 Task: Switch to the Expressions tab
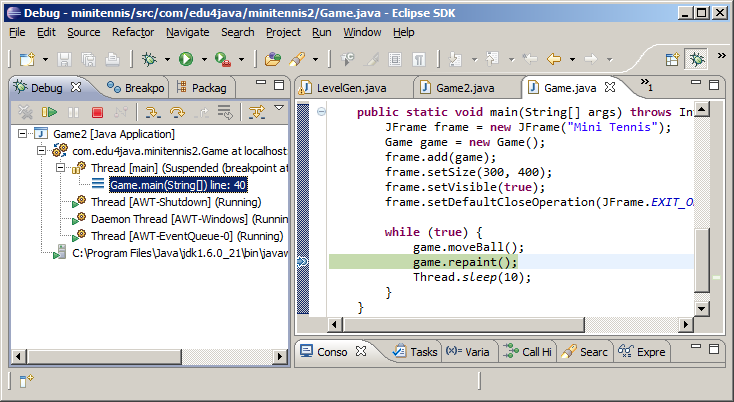pos(642,352)
